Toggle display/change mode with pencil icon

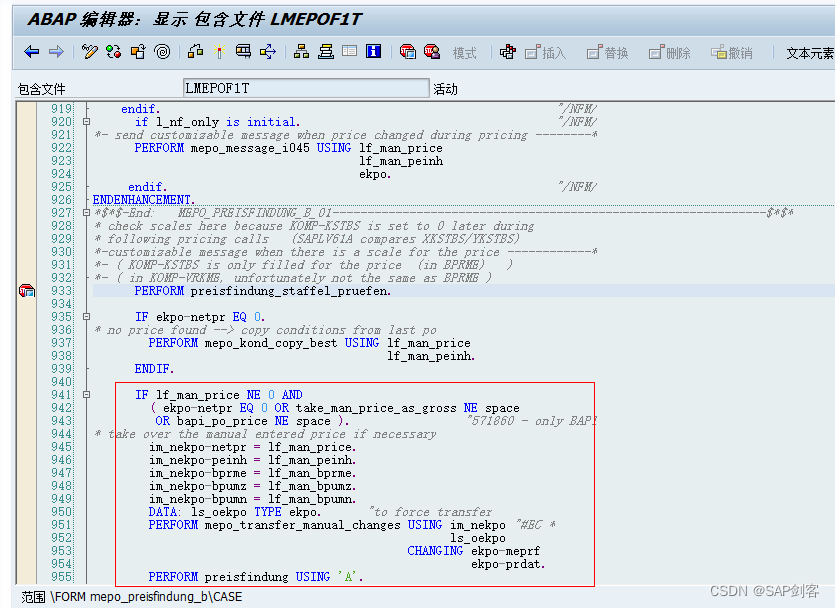tap(88, 51)
